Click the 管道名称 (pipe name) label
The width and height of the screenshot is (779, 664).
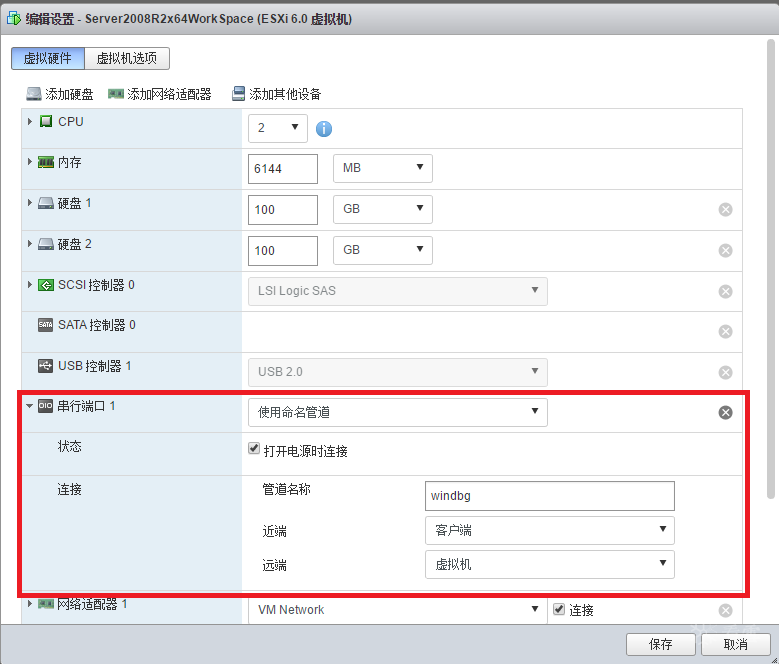point(287,490)
